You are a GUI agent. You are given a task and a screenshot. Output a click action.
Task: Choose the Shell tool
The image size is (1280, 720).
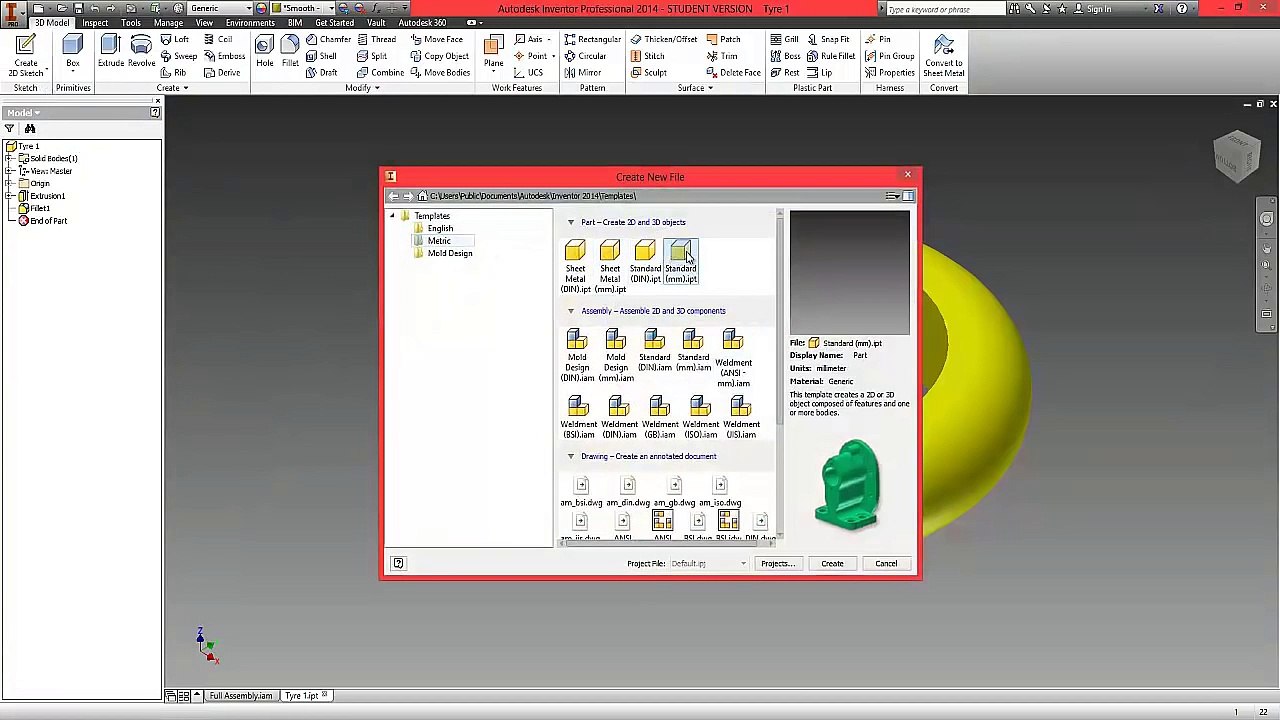321,56
